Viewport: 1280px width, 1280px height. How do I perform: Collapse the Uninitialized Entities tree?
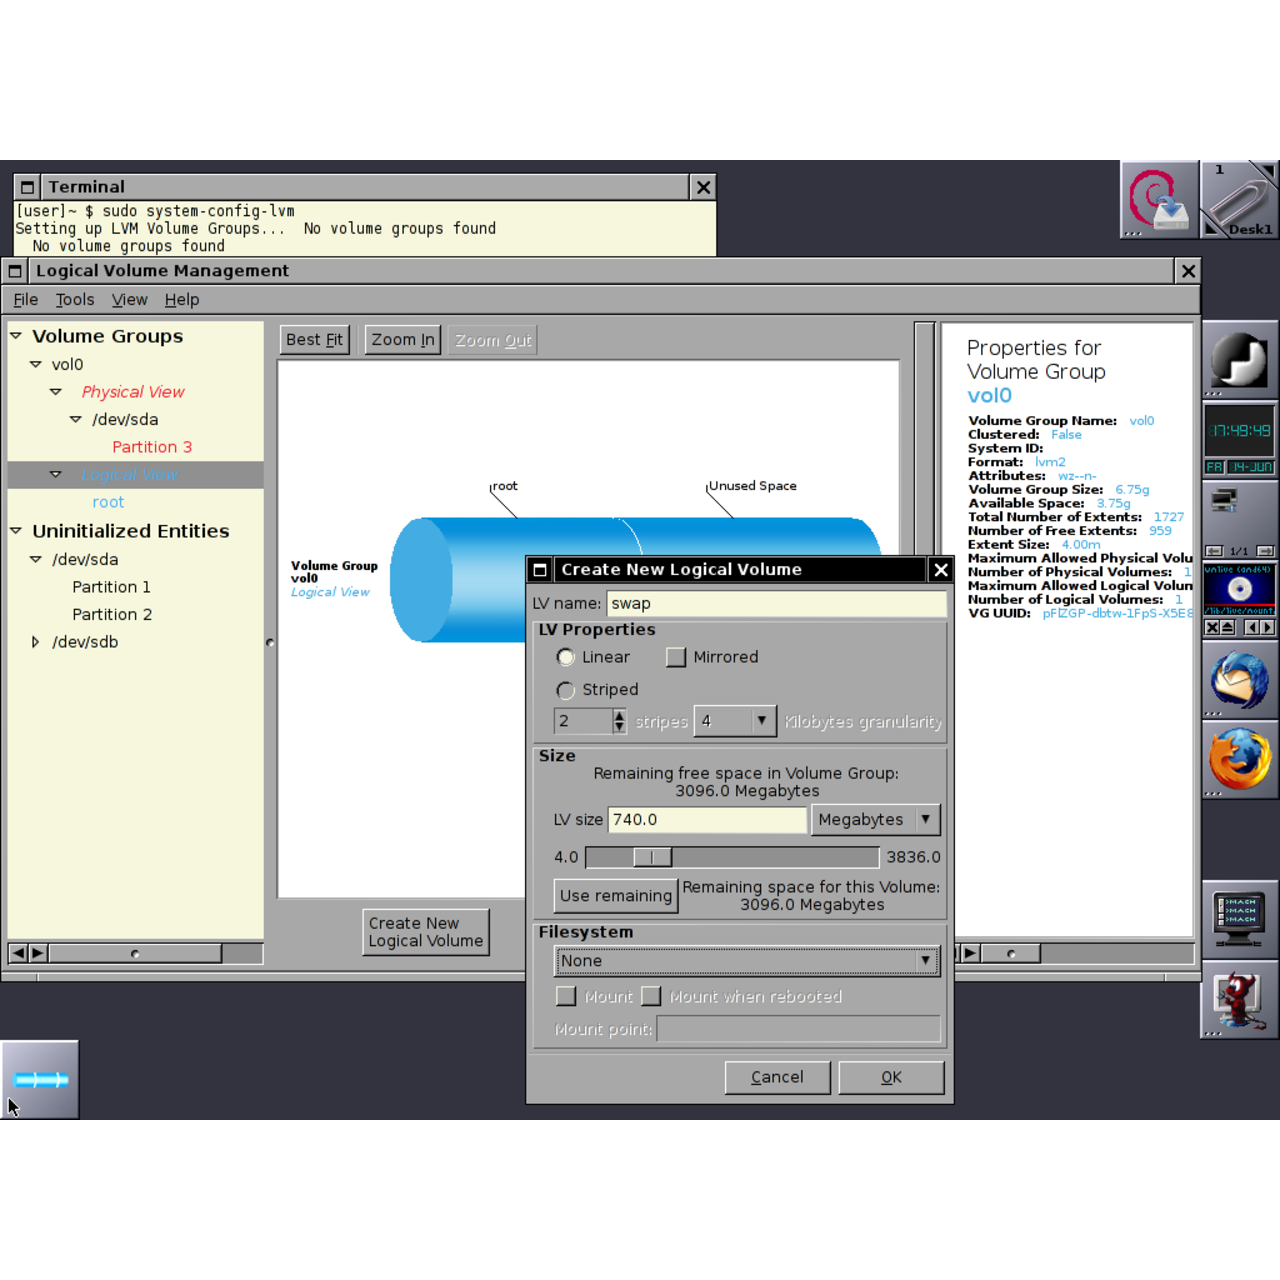click(16, 530)
